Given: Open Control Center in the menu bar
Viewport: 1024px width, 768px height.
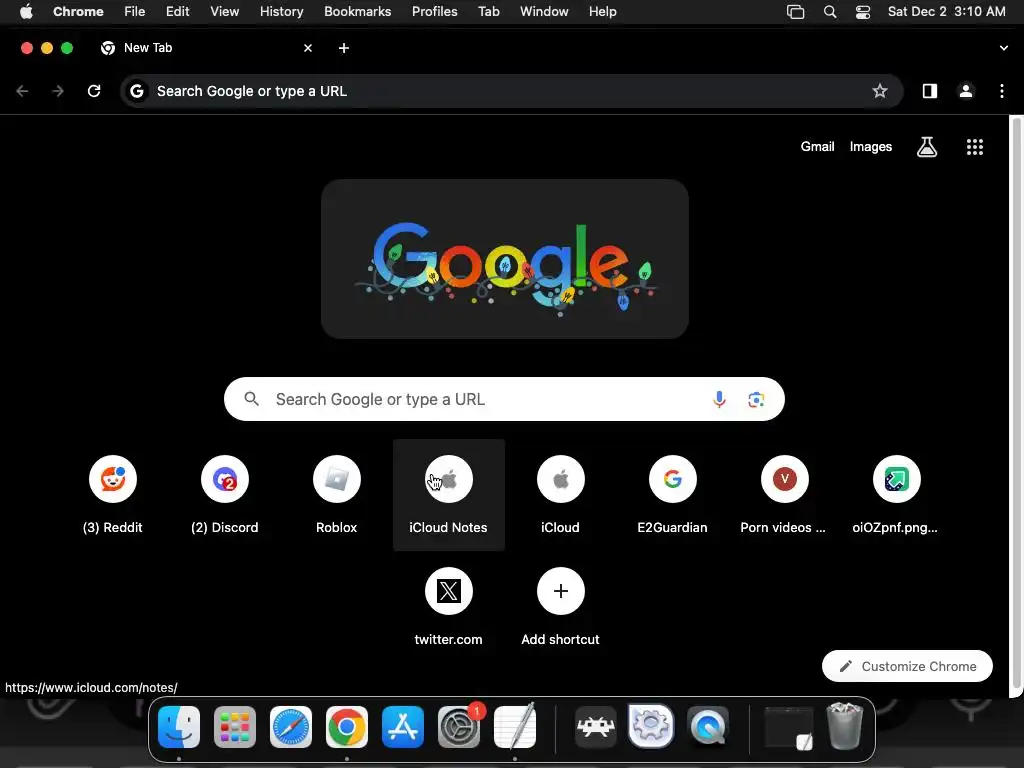Looking at the screenshot, I should coord(863,12).
